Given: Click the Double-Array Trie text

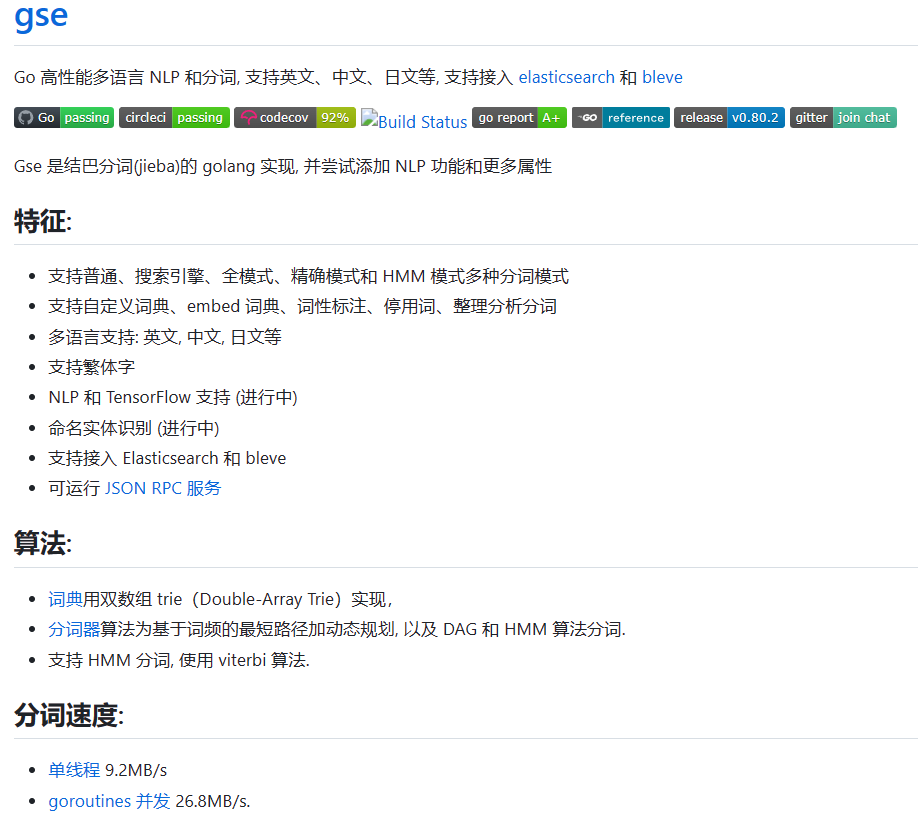Looking at the screenshot, I should (266, 599).
